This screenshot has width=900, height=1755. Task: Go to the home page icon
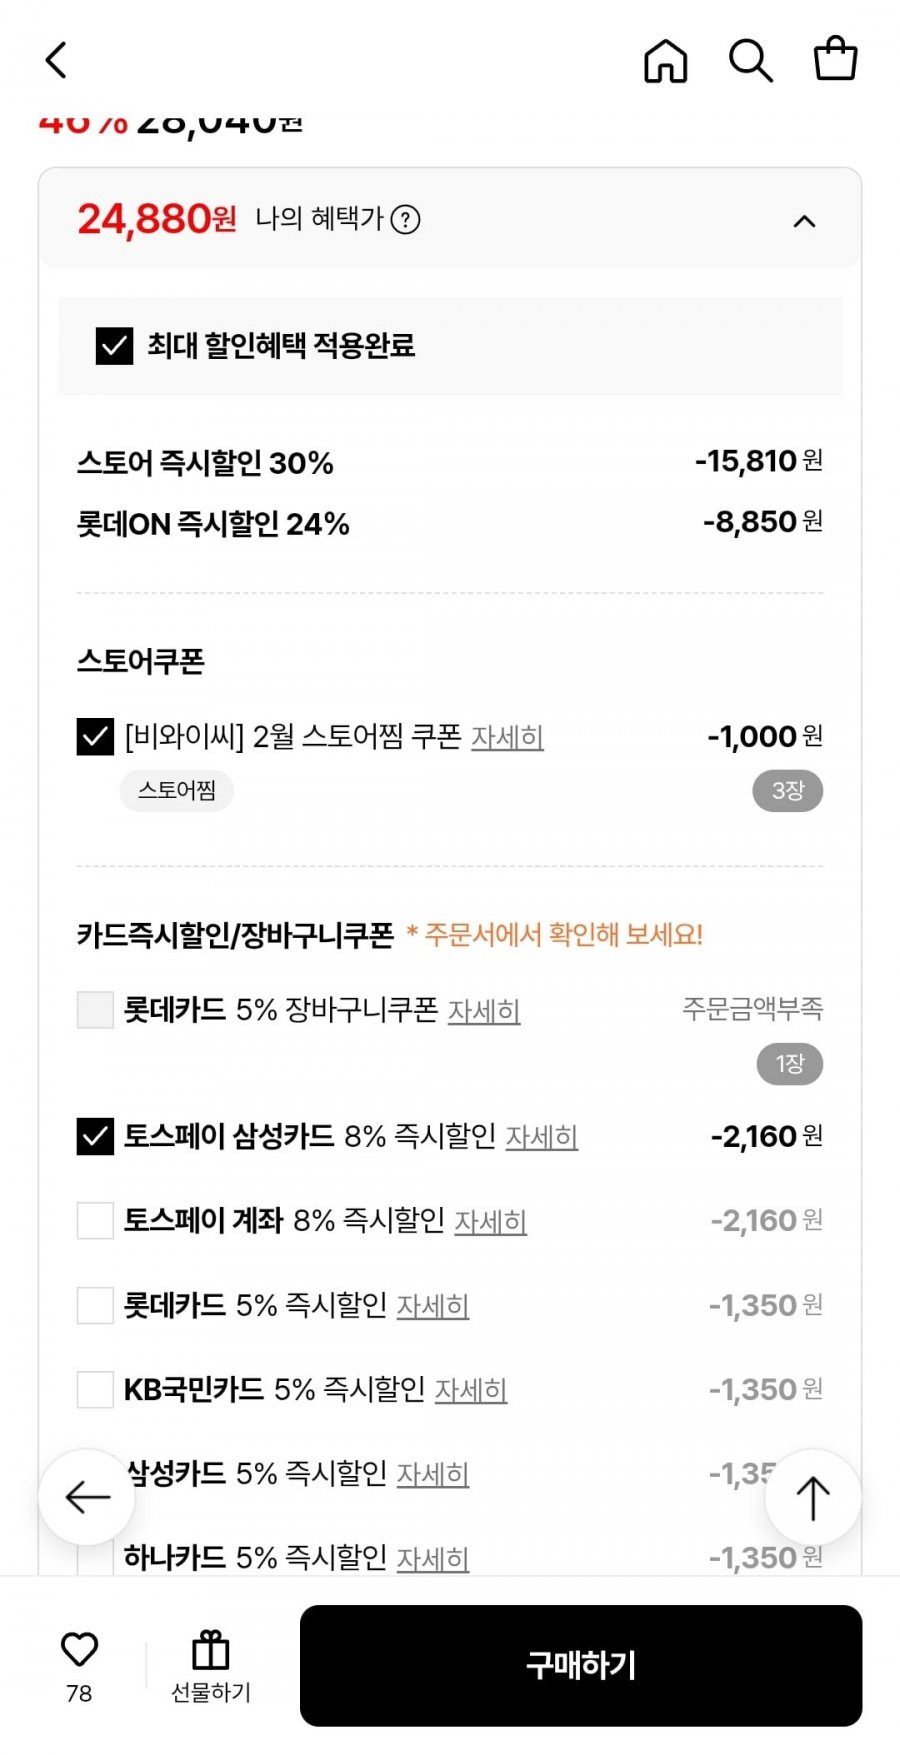tap(665, 60)
